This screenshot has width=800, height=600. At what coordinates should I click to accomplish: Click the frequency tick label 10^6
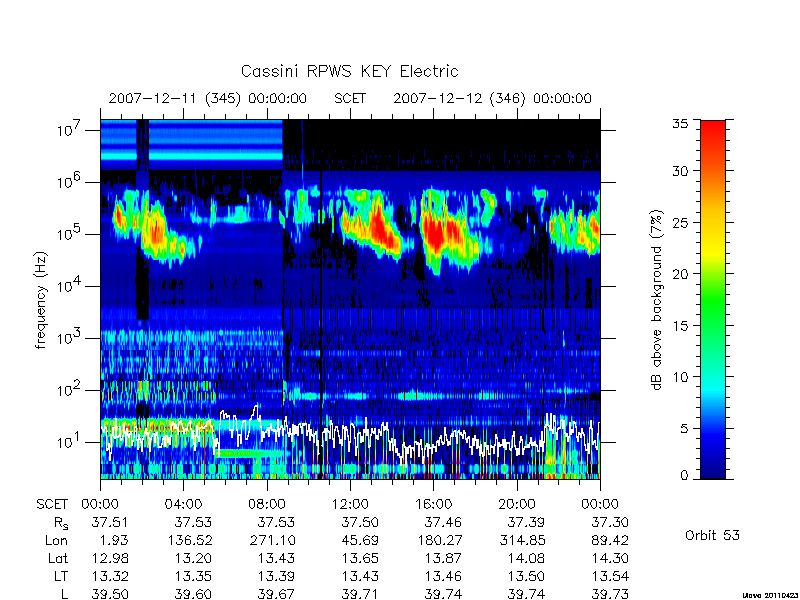pyautogui.click(x=70, y=181)
